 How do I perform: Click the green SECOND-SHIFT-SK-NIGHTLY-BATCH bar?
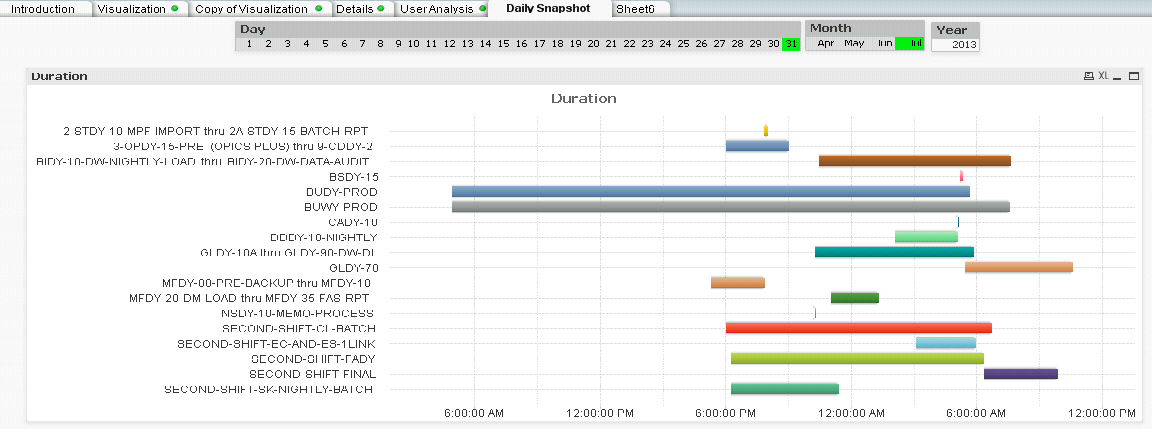pos(785,389)
